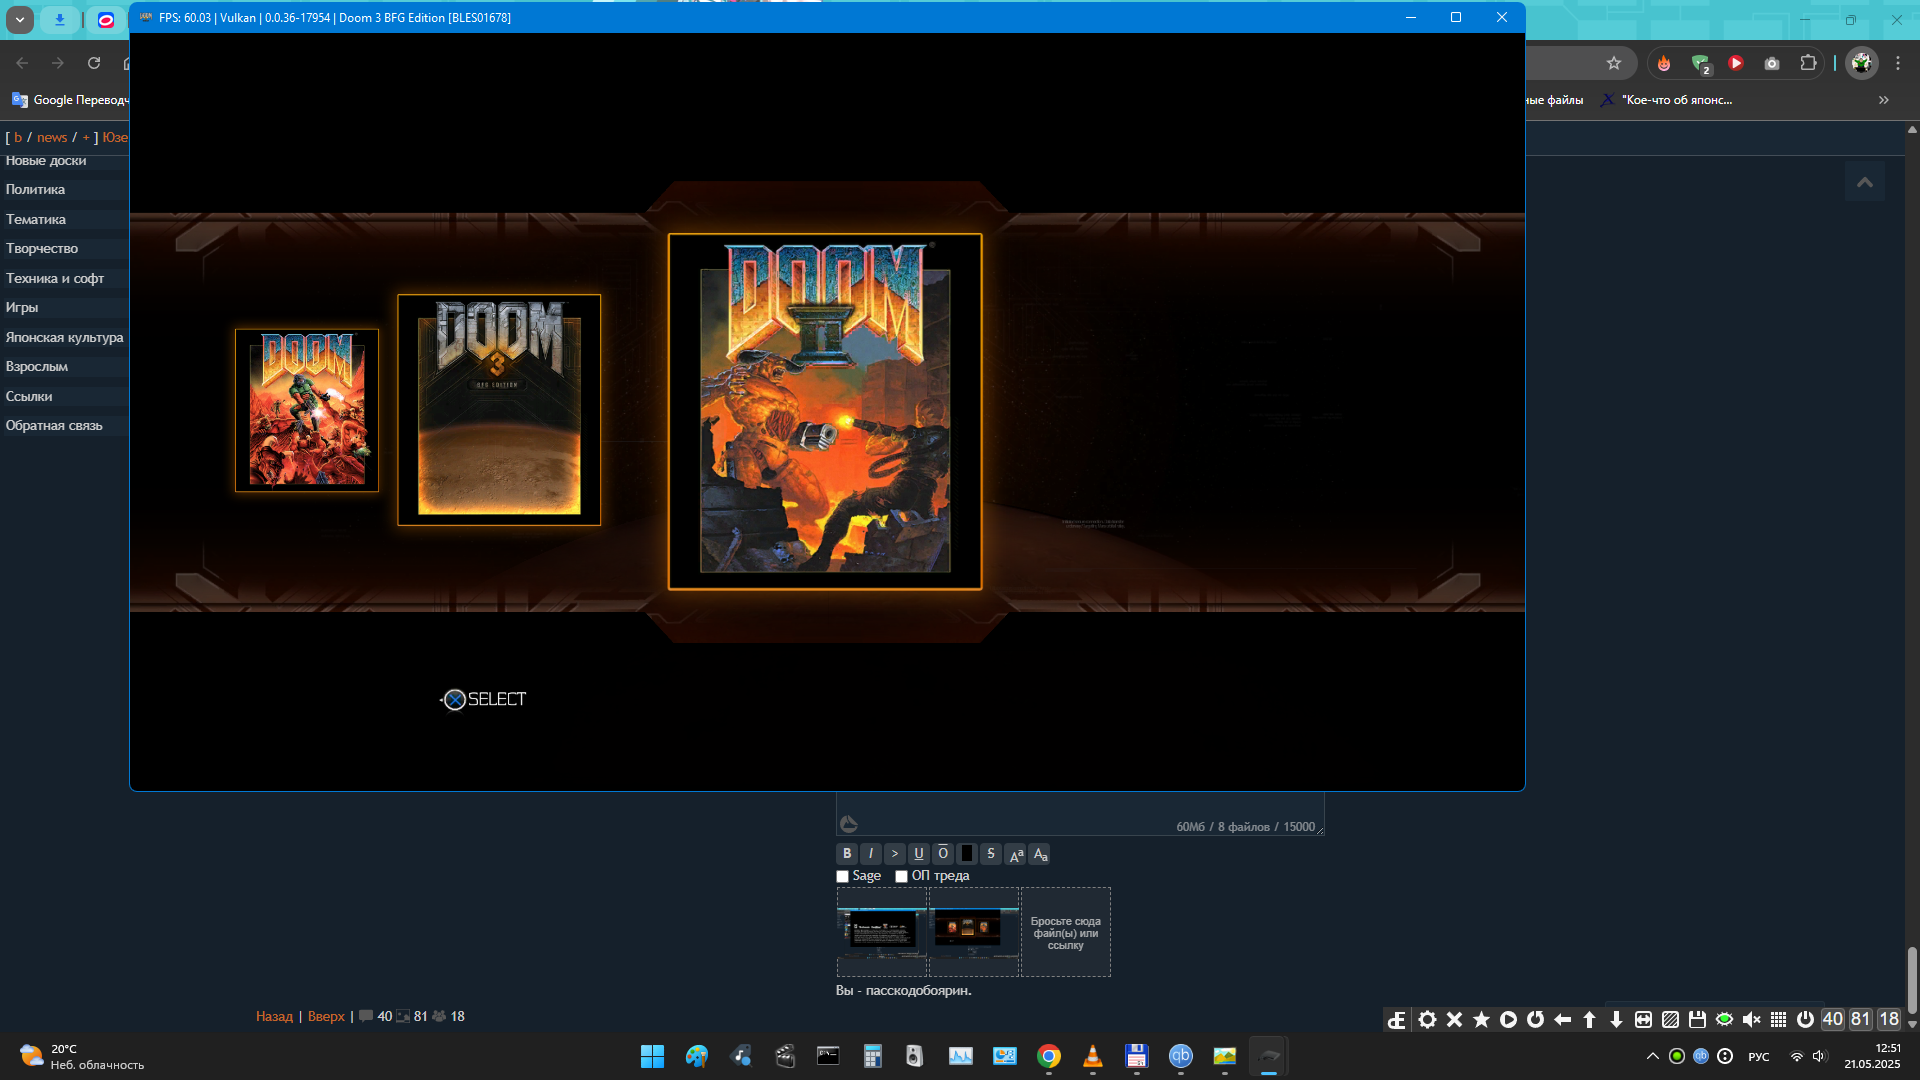Apply bold formatting with B button
The width and height of the screenshot is (1920, 1080).
[x=847, y=854]
